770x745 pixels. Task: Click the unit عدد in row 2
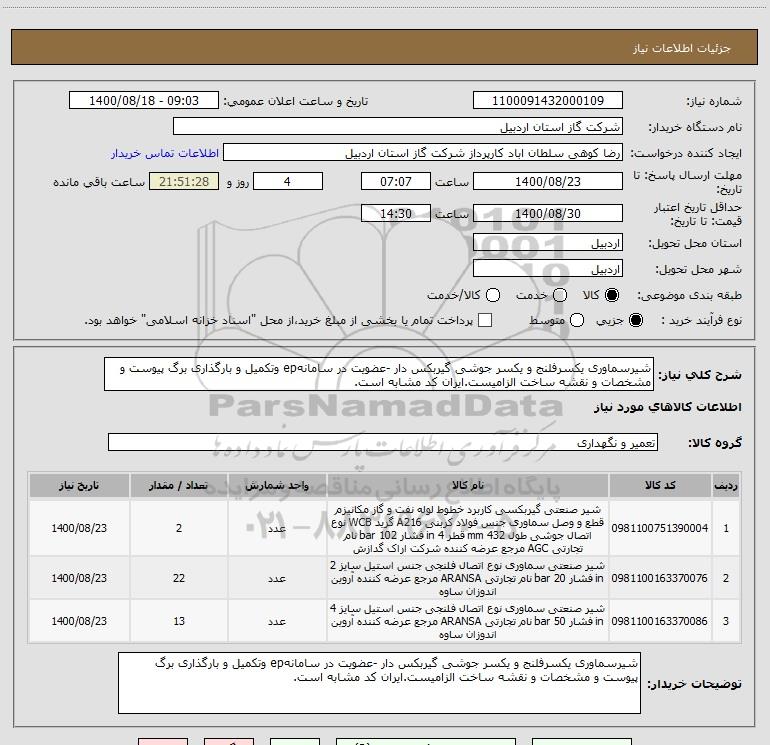click(277, 579)
